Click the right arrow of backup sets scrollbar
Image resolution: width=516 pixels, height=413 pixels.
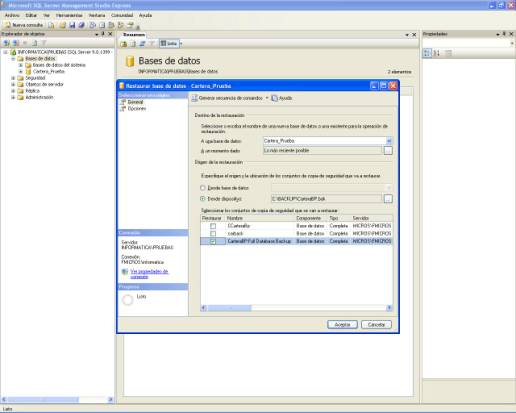point(389,308)
